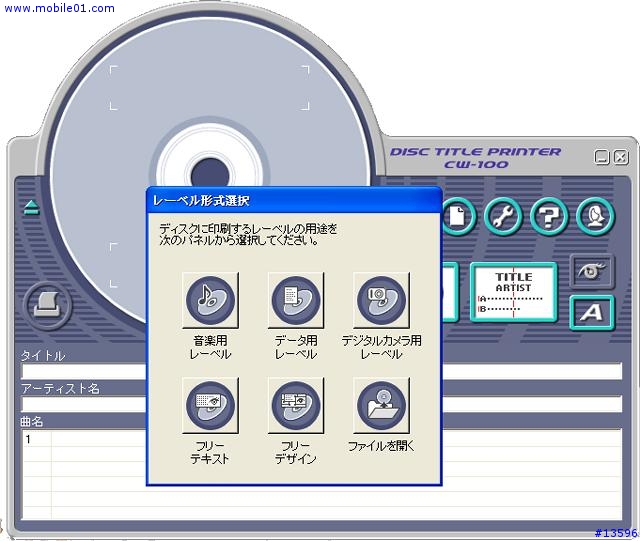Open settings with the wrench icon
The height and width of the screenshot is (541, 640).
point(503,216)
